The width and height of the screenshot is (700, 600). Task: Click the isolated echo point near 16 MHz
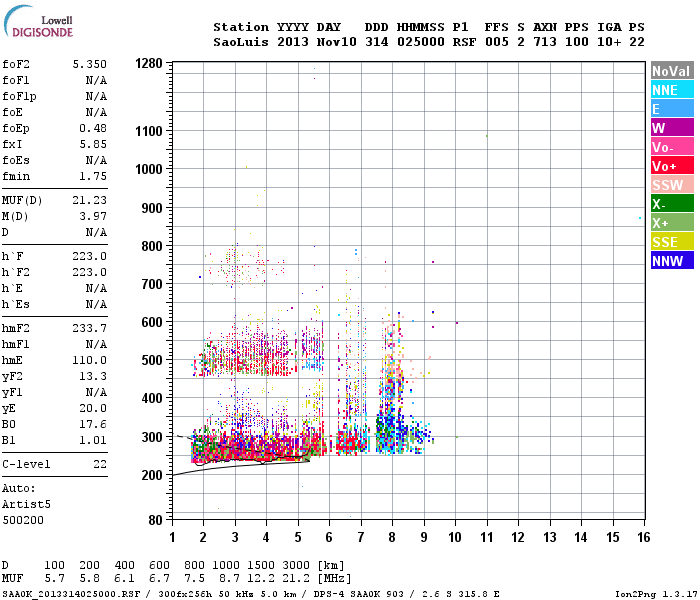pos(640,218)
